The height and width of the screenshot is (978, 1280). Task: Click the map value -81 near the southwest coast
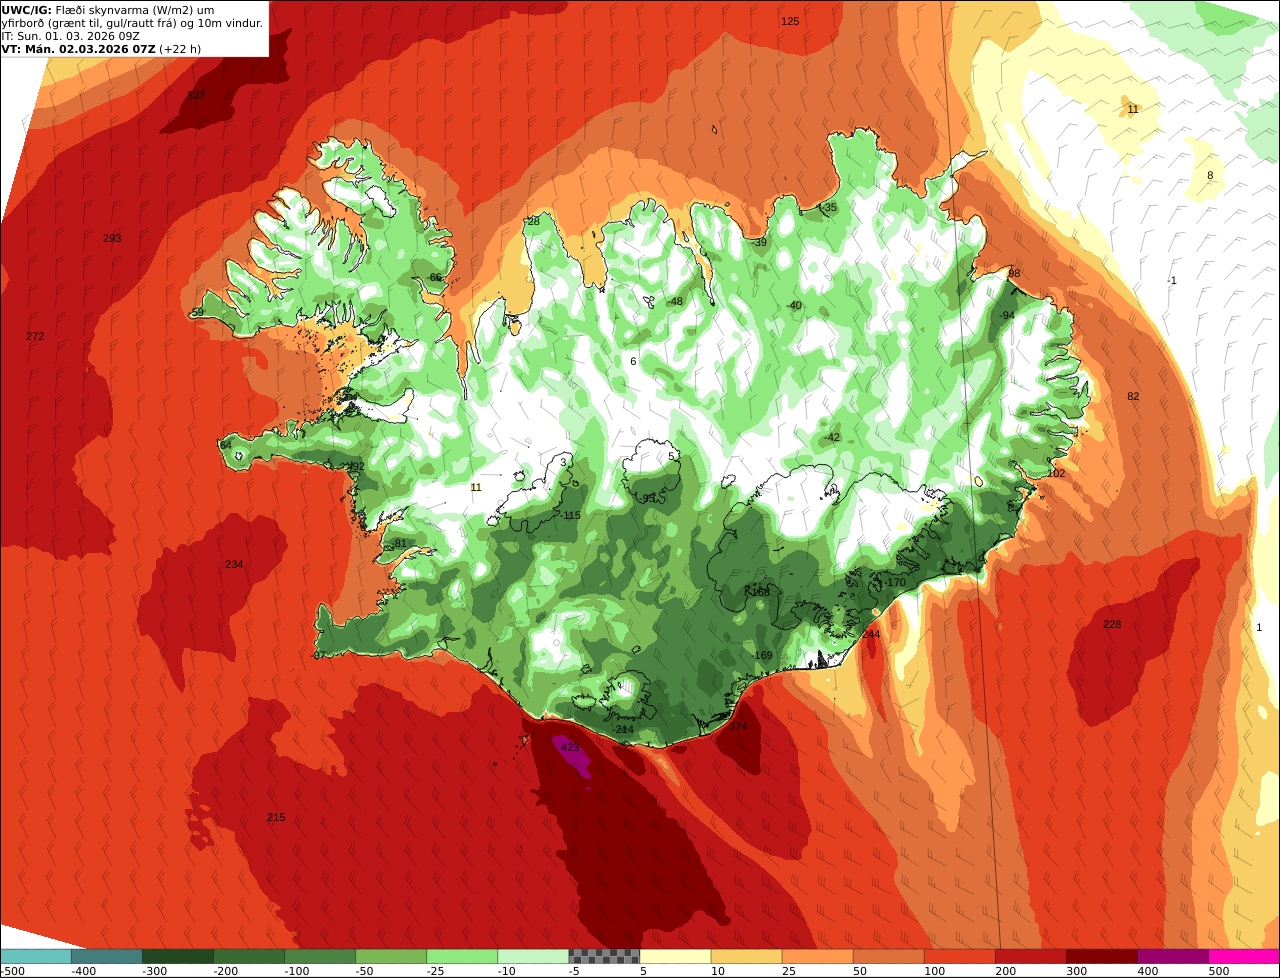coord(399,544)
